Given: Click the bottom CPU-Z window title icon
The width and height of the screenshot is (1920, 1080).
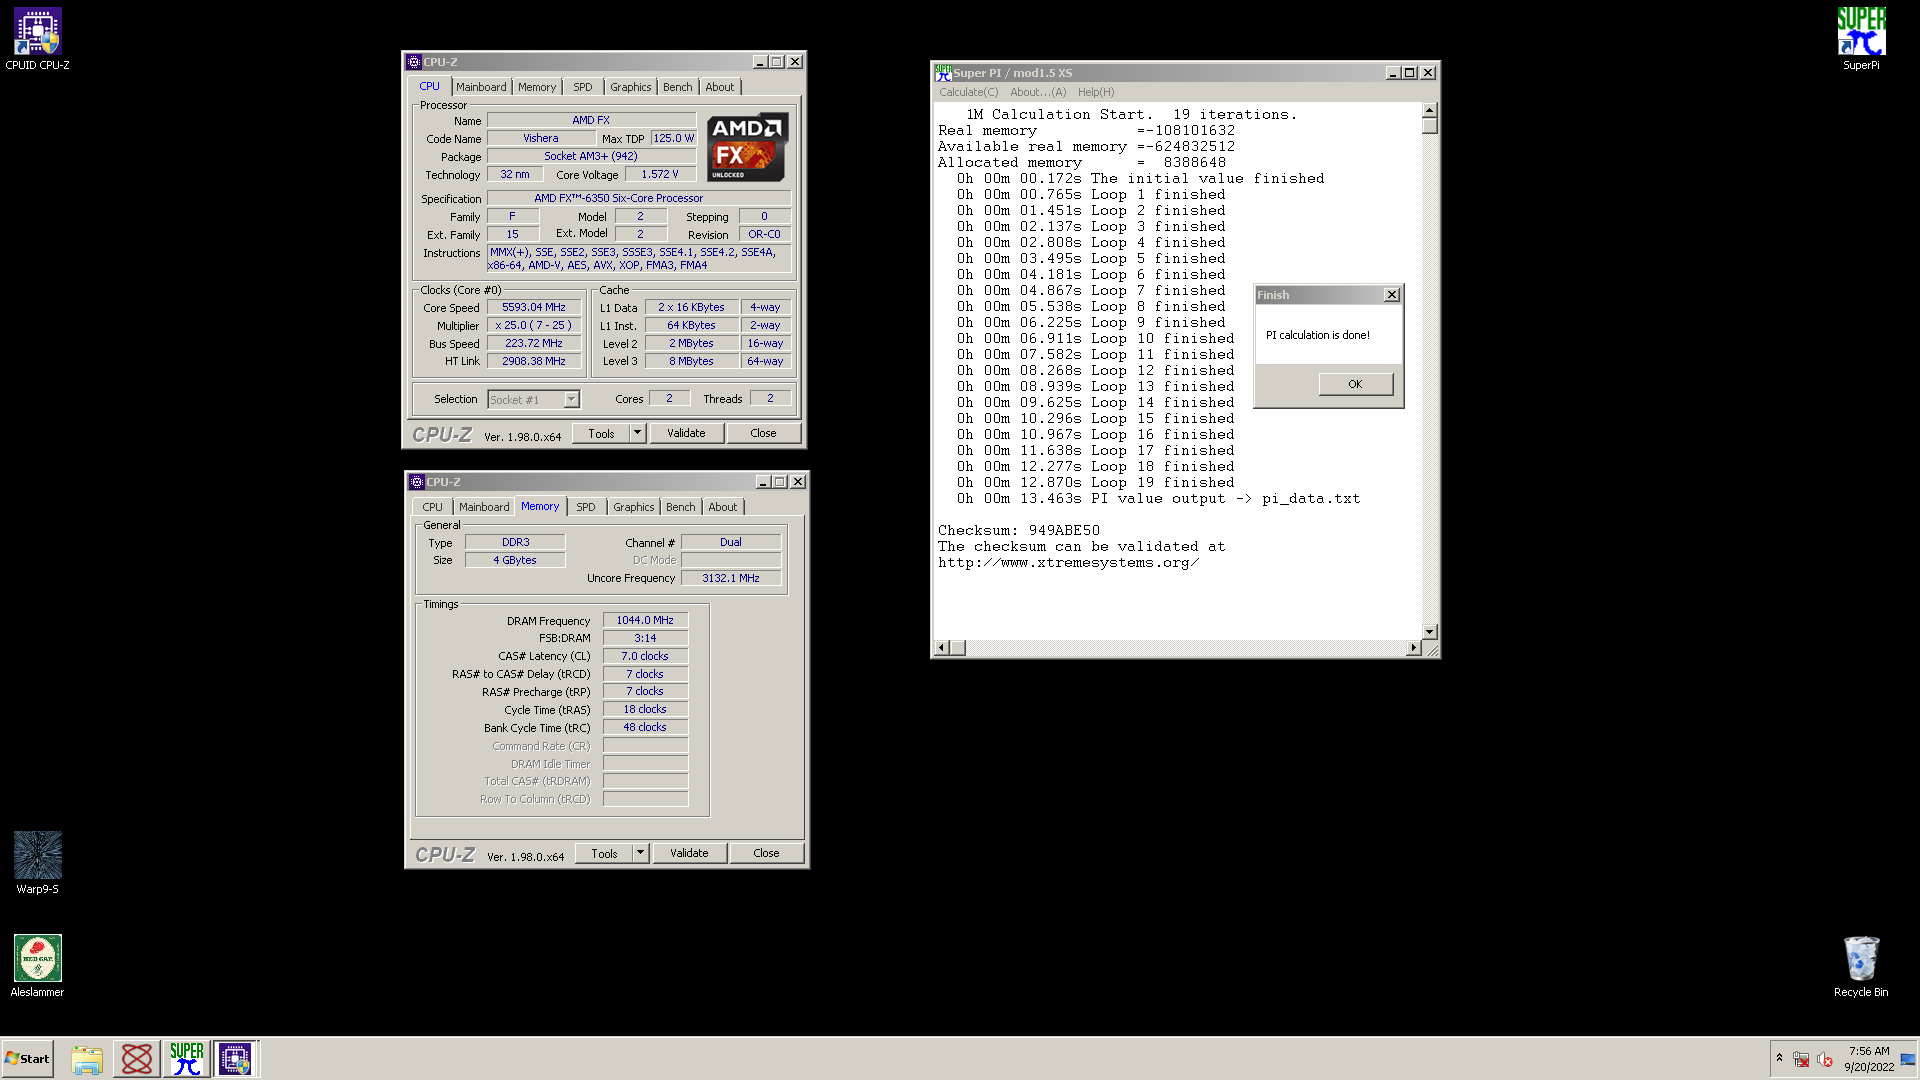Looking at the screenshot, I should [x=417, y=482].
